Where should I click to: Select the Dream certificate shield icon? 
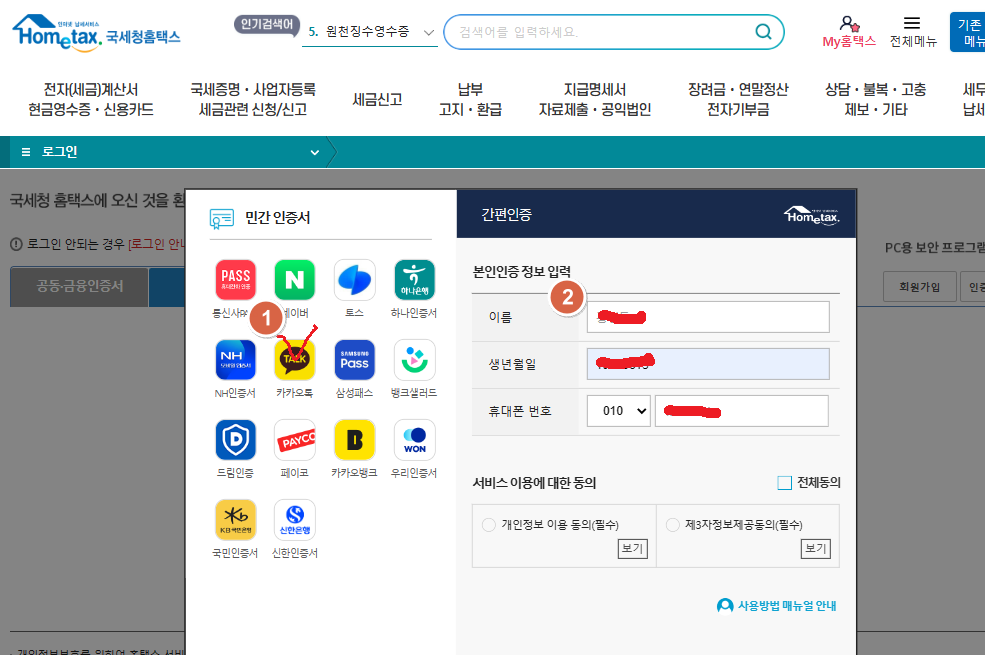pyautogui.click(x=236, y=440)
